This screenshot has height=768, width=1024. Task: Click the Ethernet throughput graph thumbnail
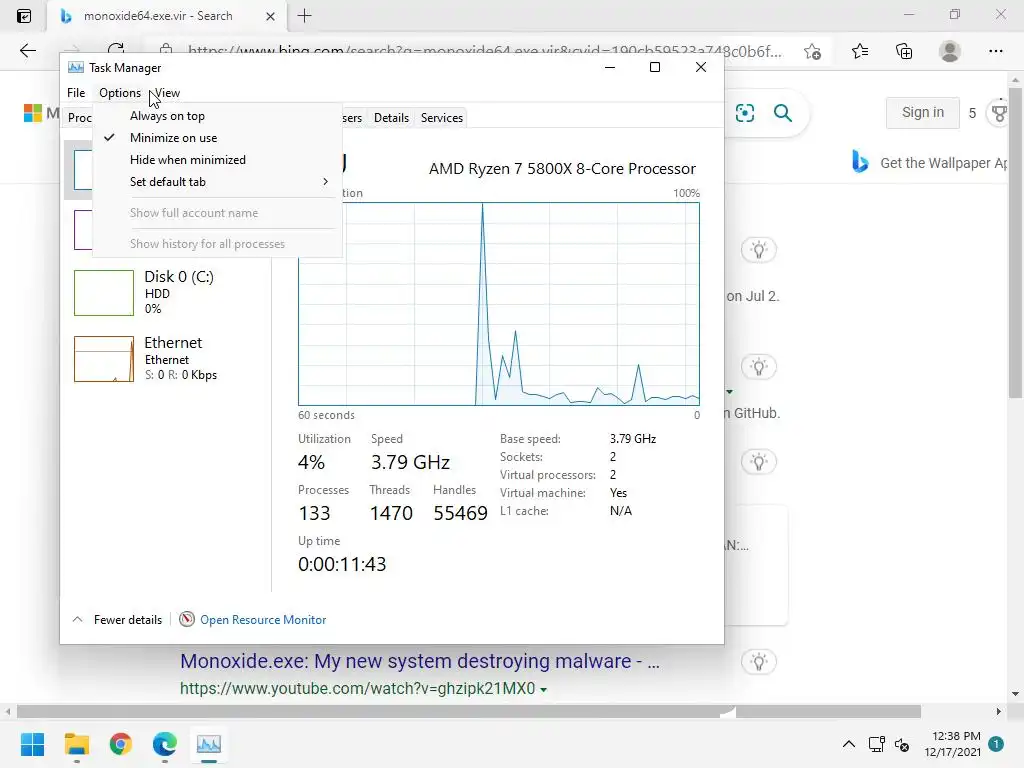pos(104,359)
